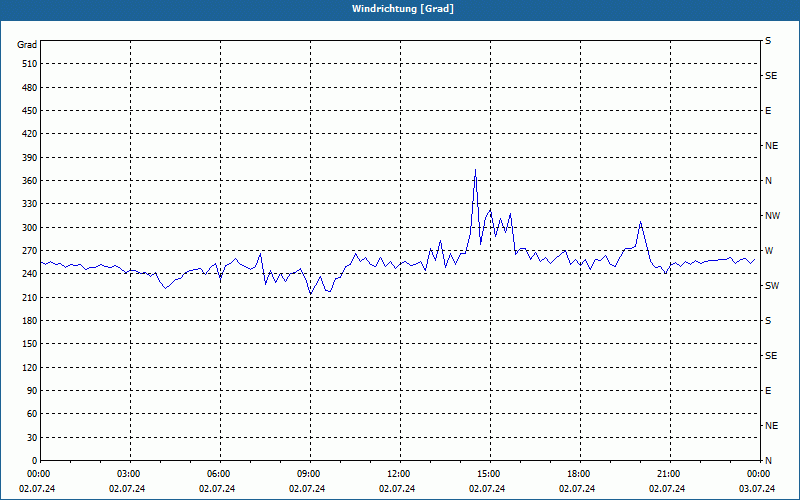Click the 300 y-axis value
The image size is (800, 500).
[x=30, y=228]
